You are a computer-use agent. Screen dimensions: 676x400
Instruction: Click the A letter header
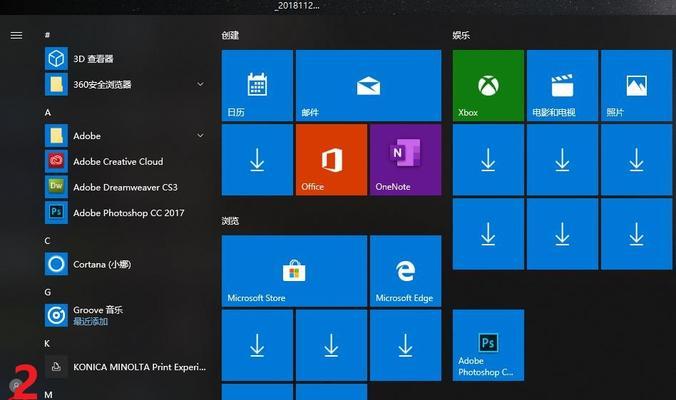tap(48, 112)
